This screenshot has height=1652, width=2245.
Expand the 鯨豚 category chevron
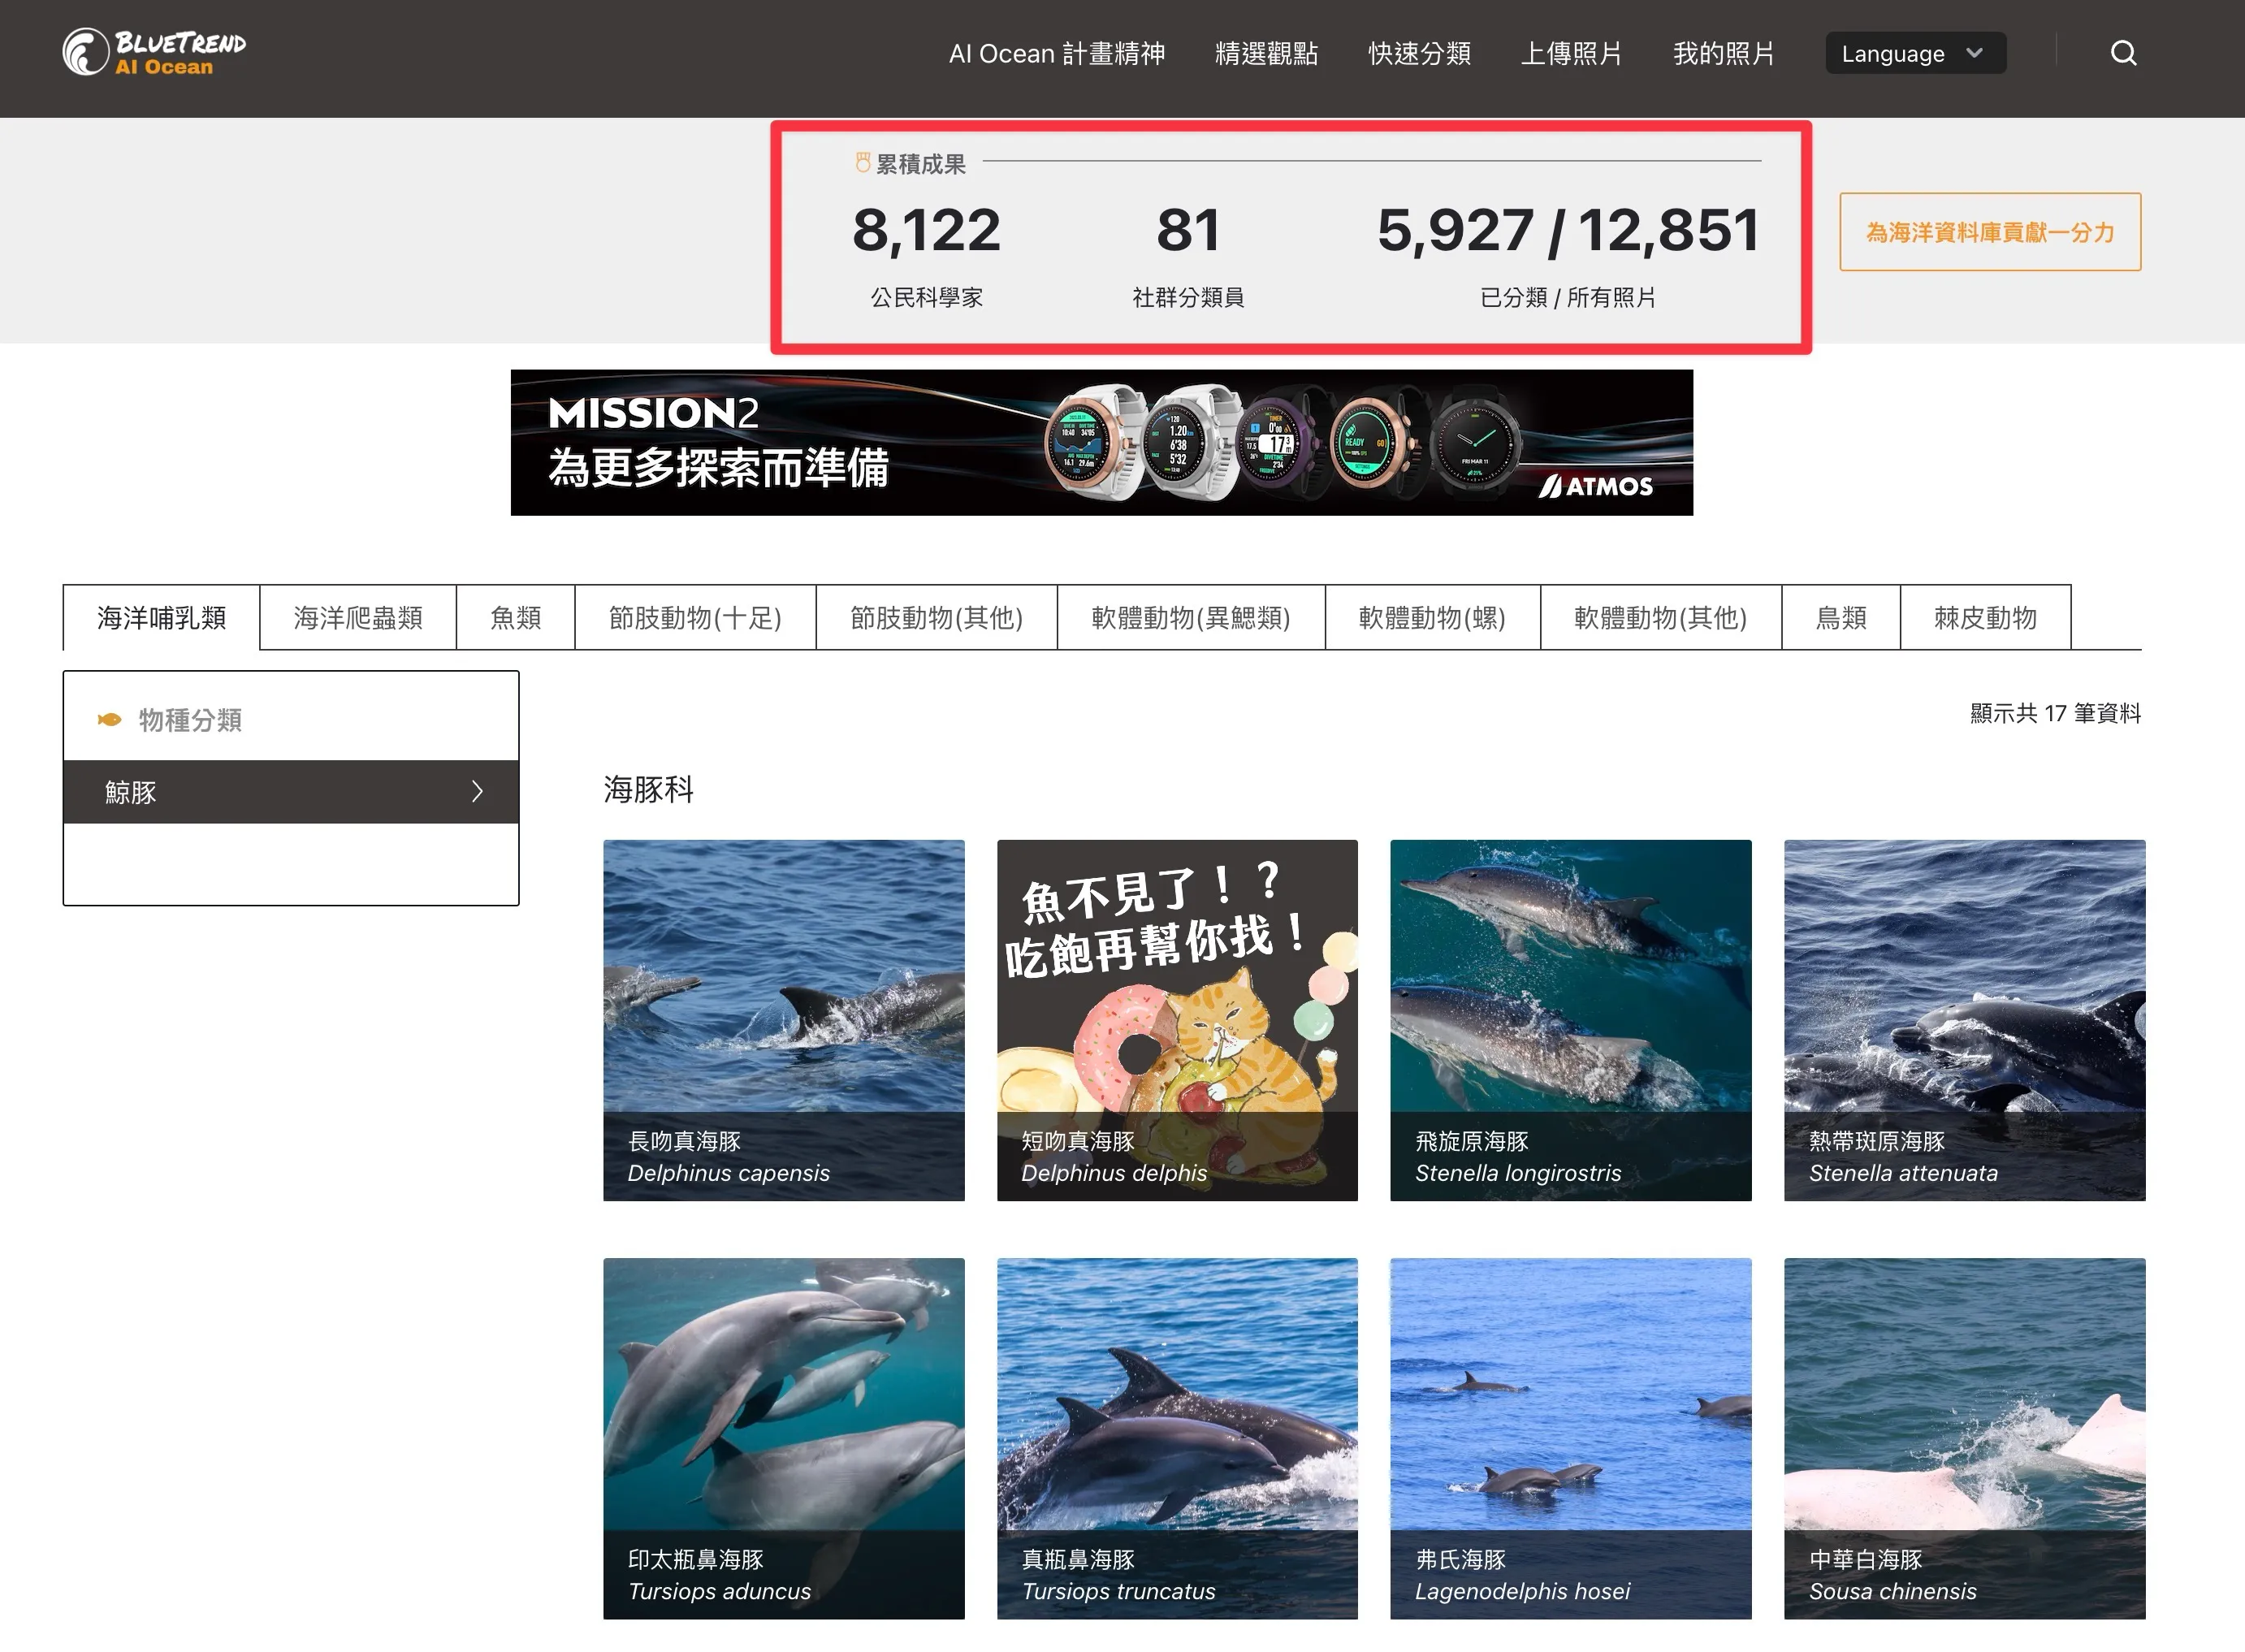pos(480,792)
